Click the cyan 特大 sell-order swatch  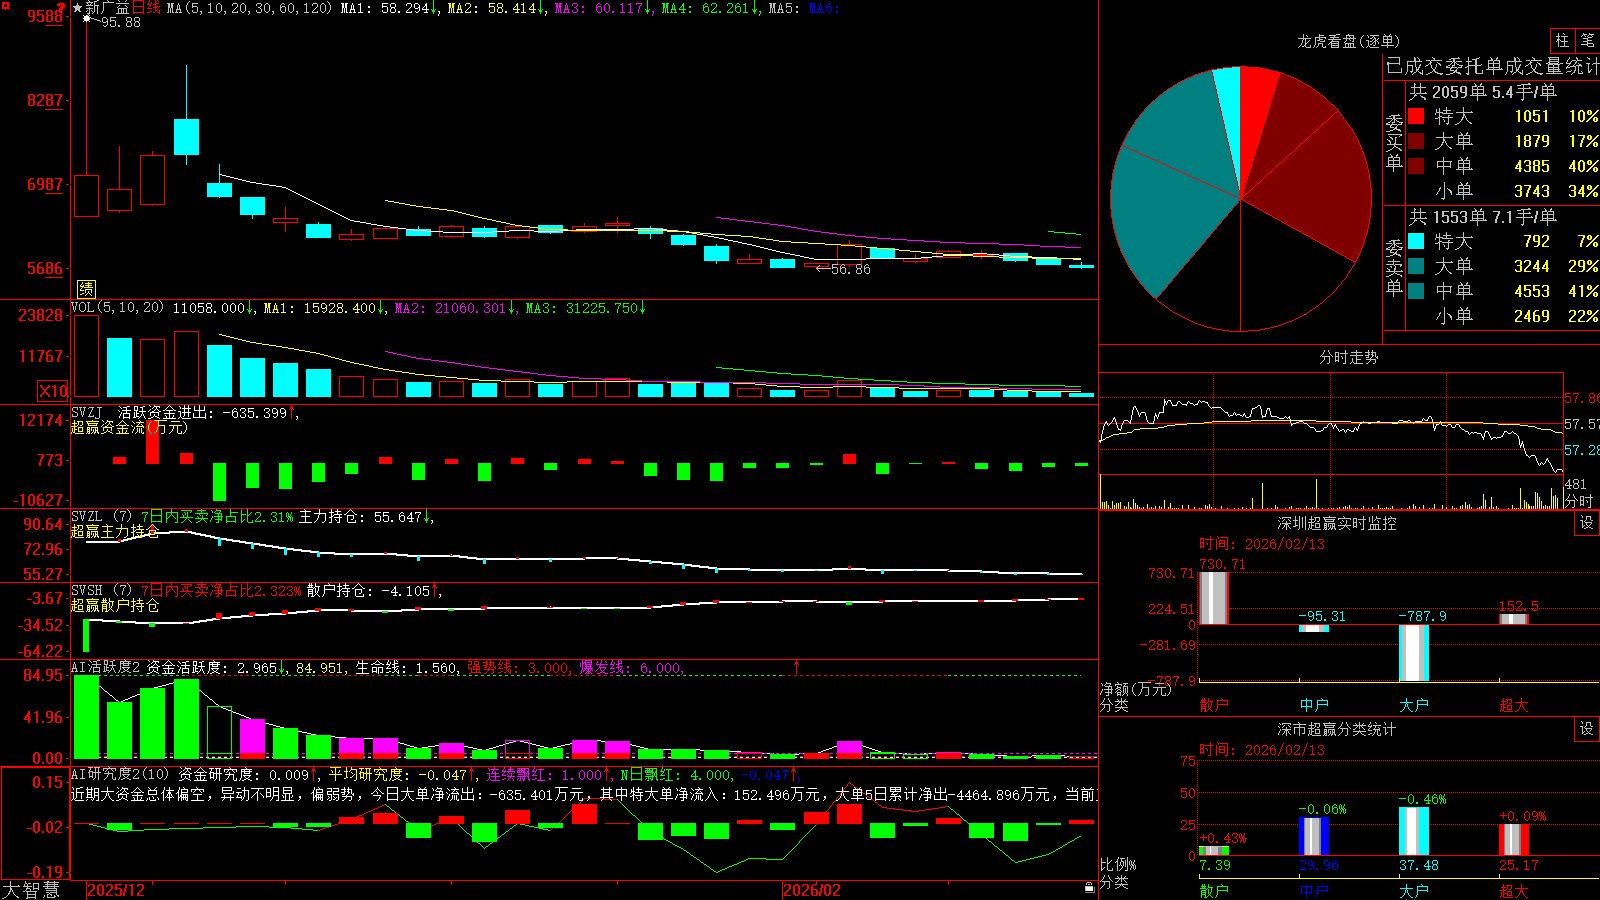(x=1416, y=241)
